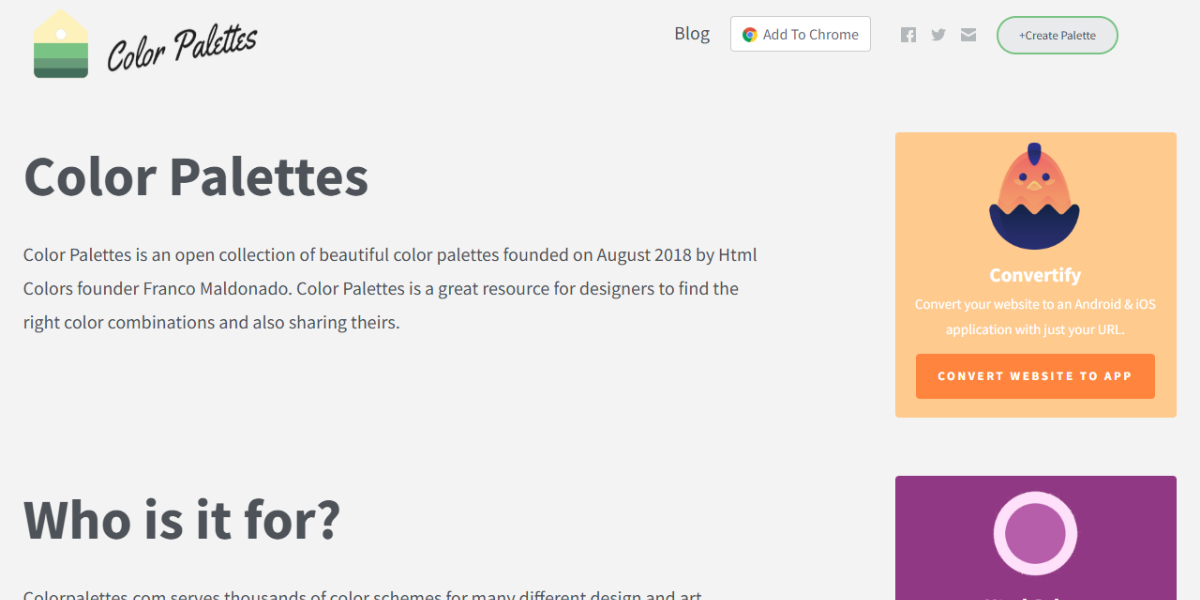Click the Chrome logo in Add To Chrome
This screenshot has width=1200, height=600.
(x=749, y=35)
